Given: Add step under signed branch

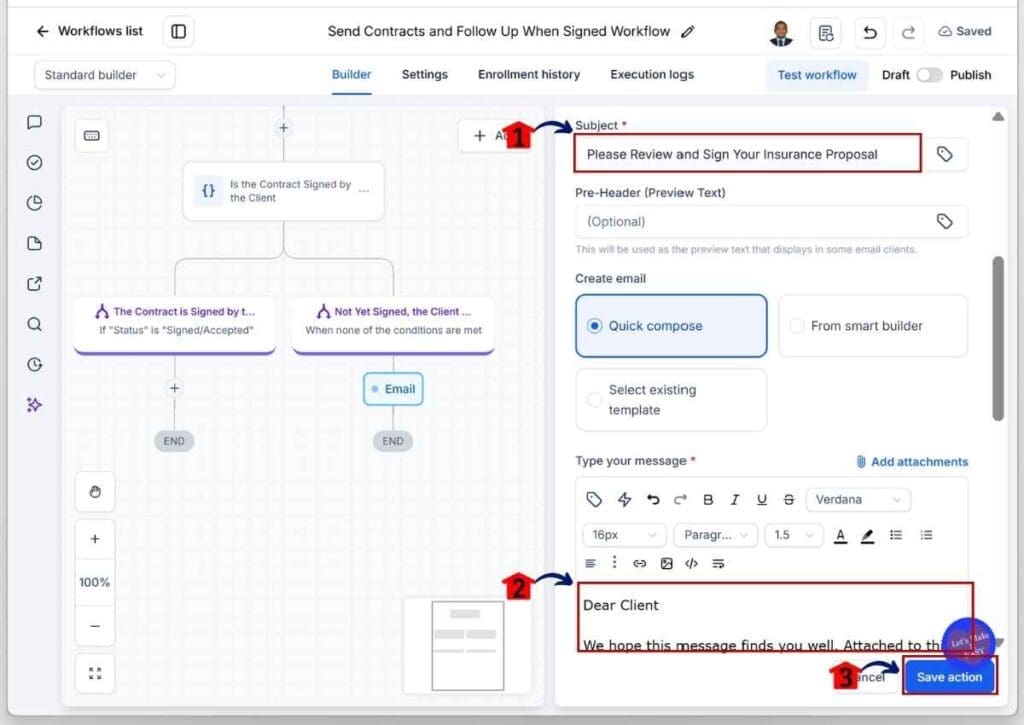Looking at the screenshot, I should (174, 388).
